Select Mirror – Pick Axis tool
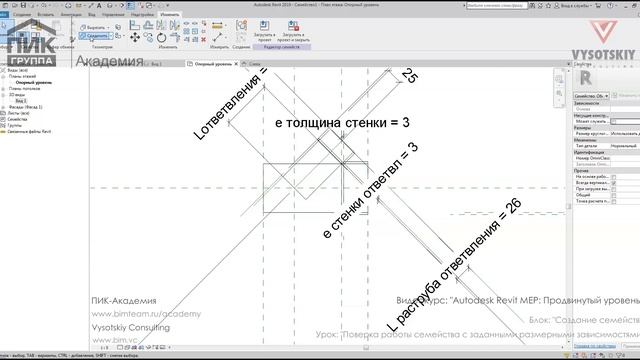This screenshot has height=360, width=640. pos(162,25)
